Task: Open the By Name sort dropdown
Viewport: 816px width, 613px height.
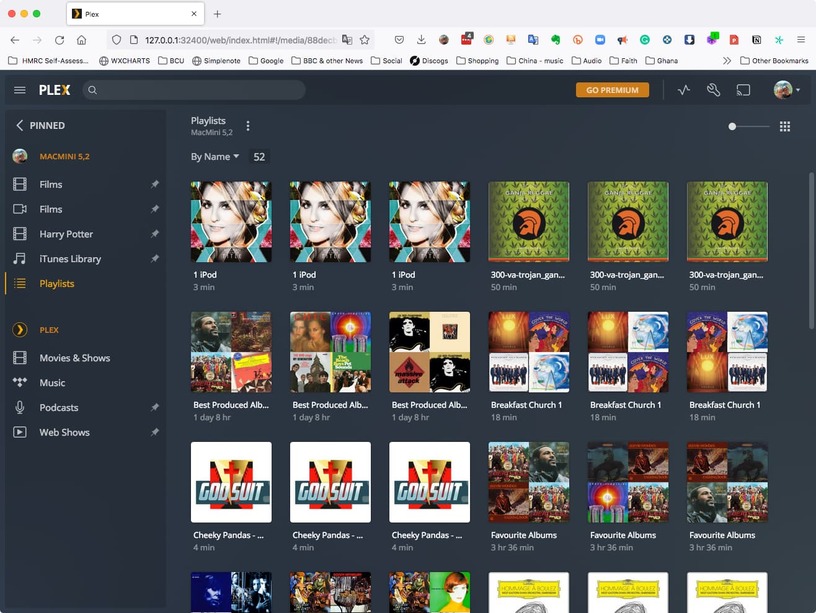Action: point(215,157)
